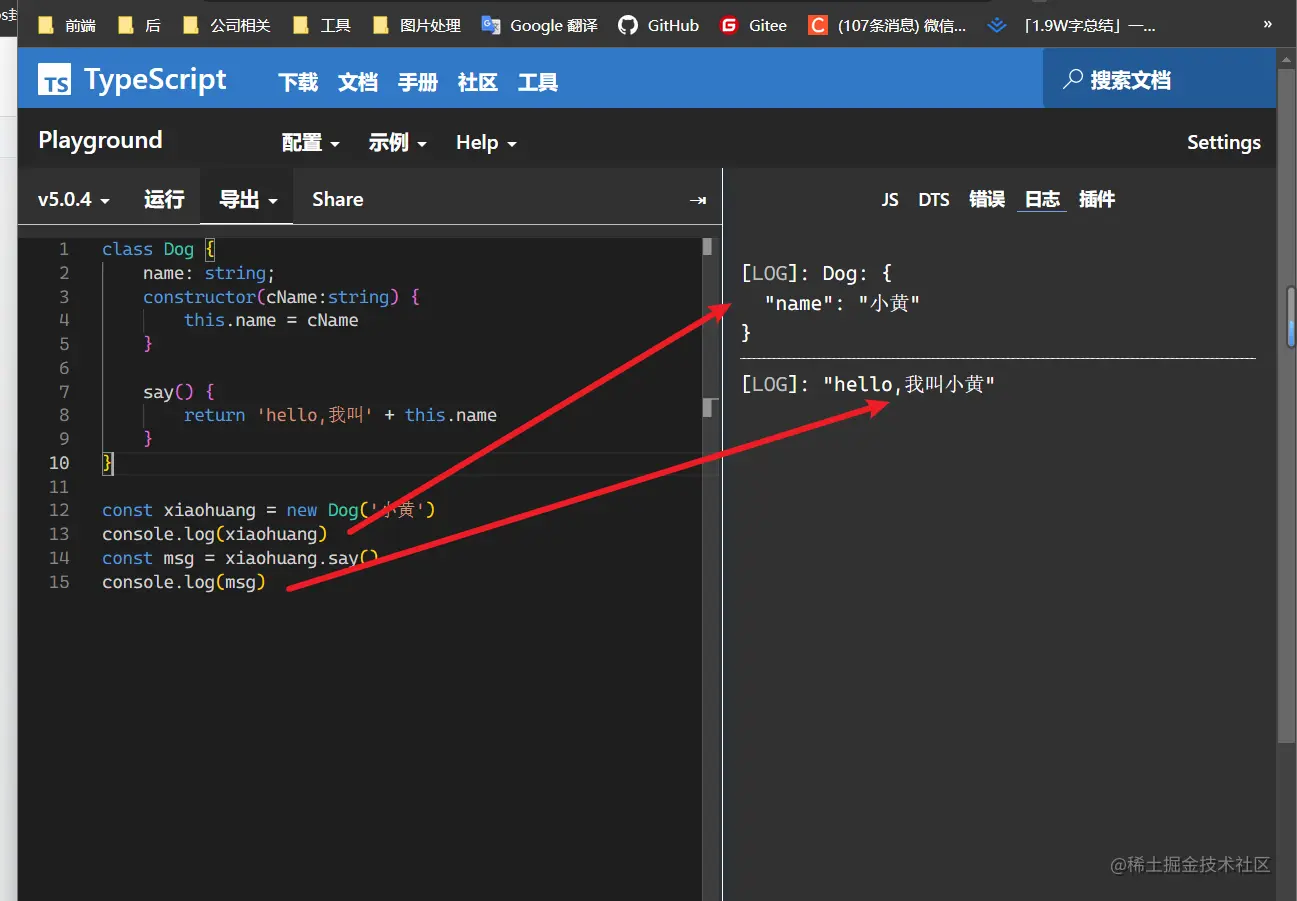Open the 后 bookmark folder
The height and width of the screenshot is (901, 1297).
pyautogui.click(x=139, y=25)
